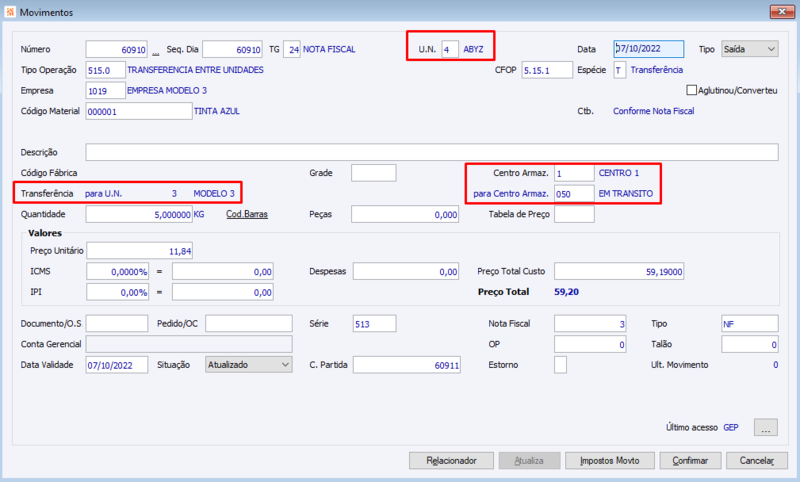Click the Espécie field containing T

click(619, 70)
